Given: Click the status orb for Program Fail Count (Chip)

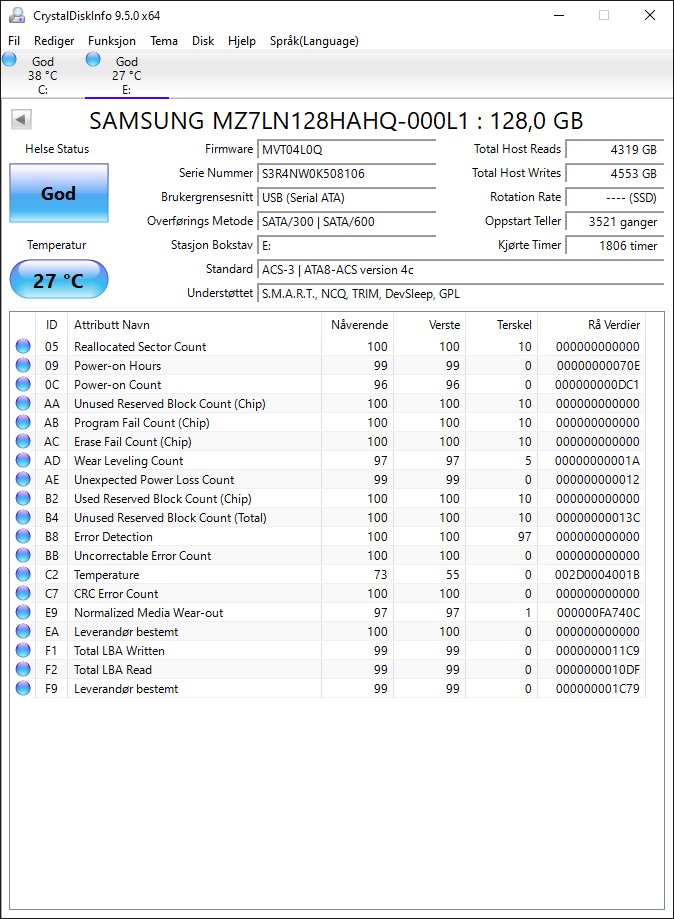Looking at the screenshot, I should [x=23, y=423].
